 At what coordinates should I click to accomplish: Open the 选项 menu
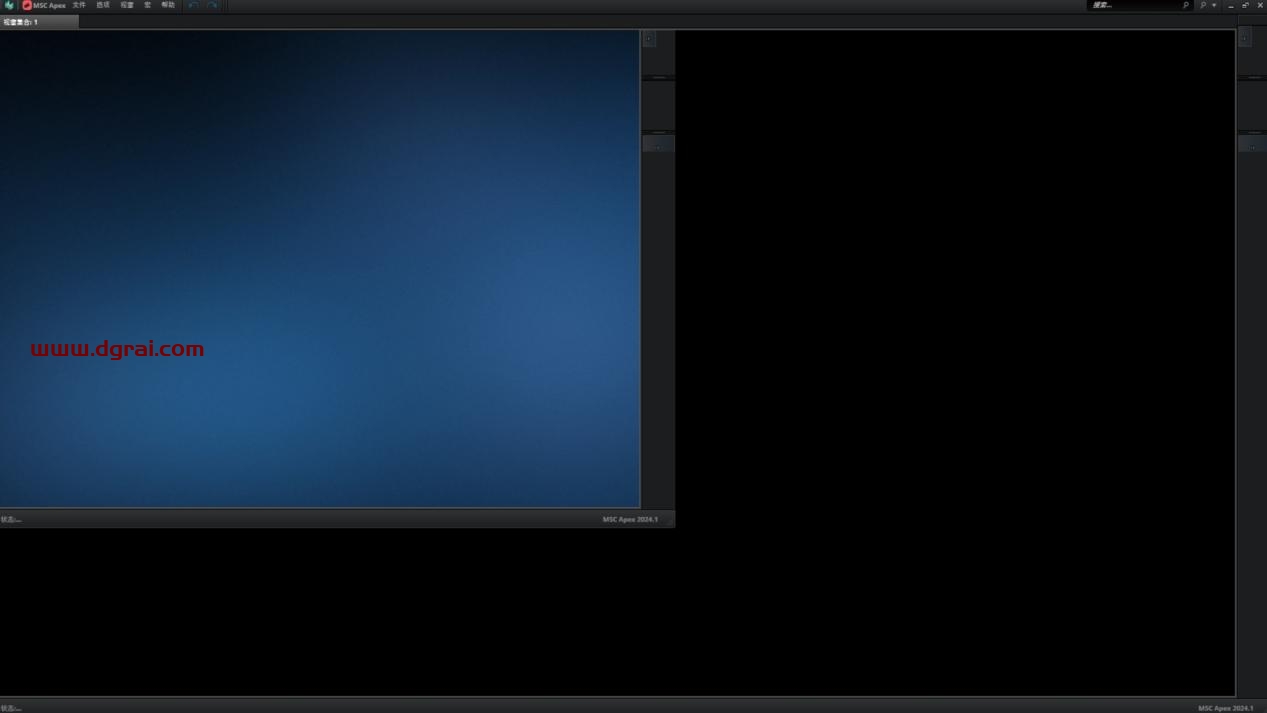103,5
